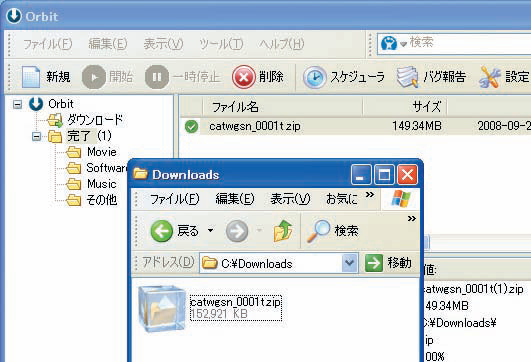The width and height of the screenshot is (531, 362).
Task: Open File (ファイル) menu in Downloads window
Action: [x=174, y=199]
